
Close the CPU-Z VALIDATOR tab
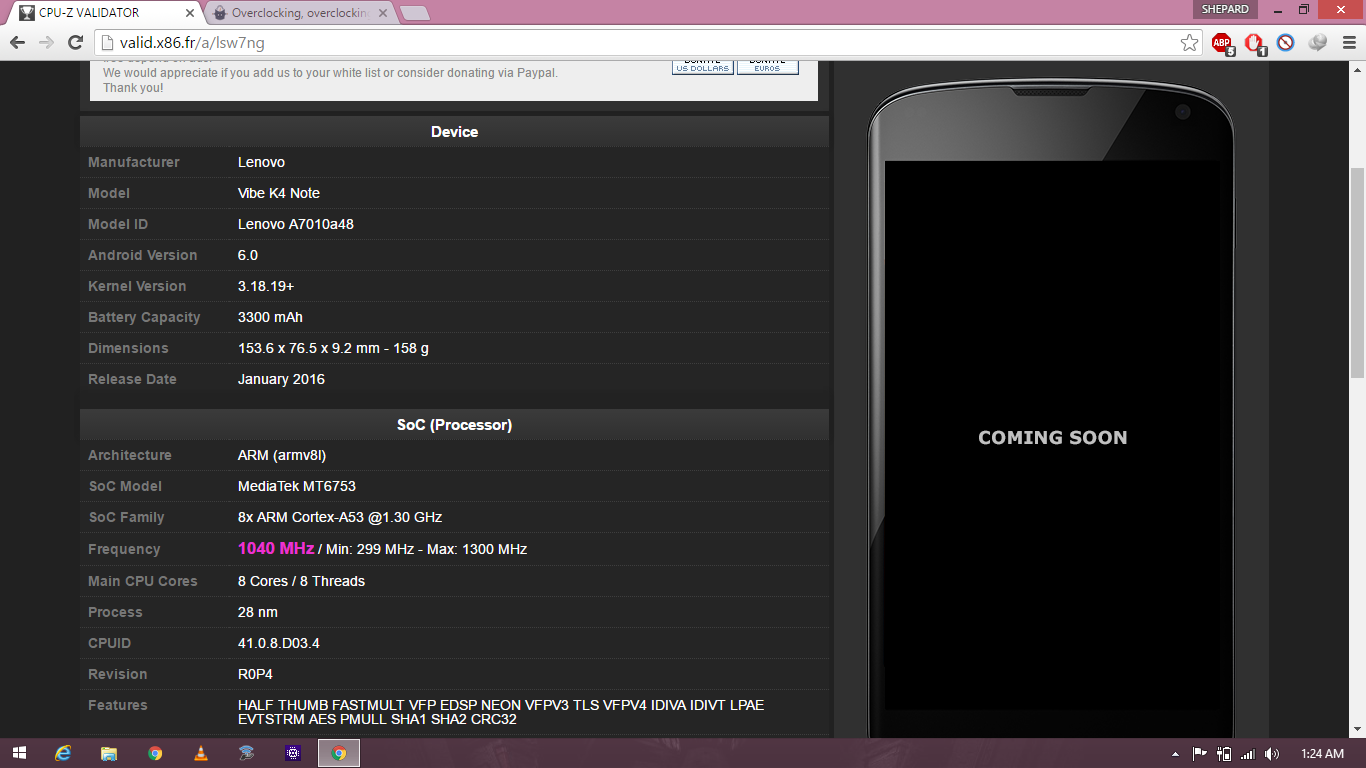click(190, 13)
